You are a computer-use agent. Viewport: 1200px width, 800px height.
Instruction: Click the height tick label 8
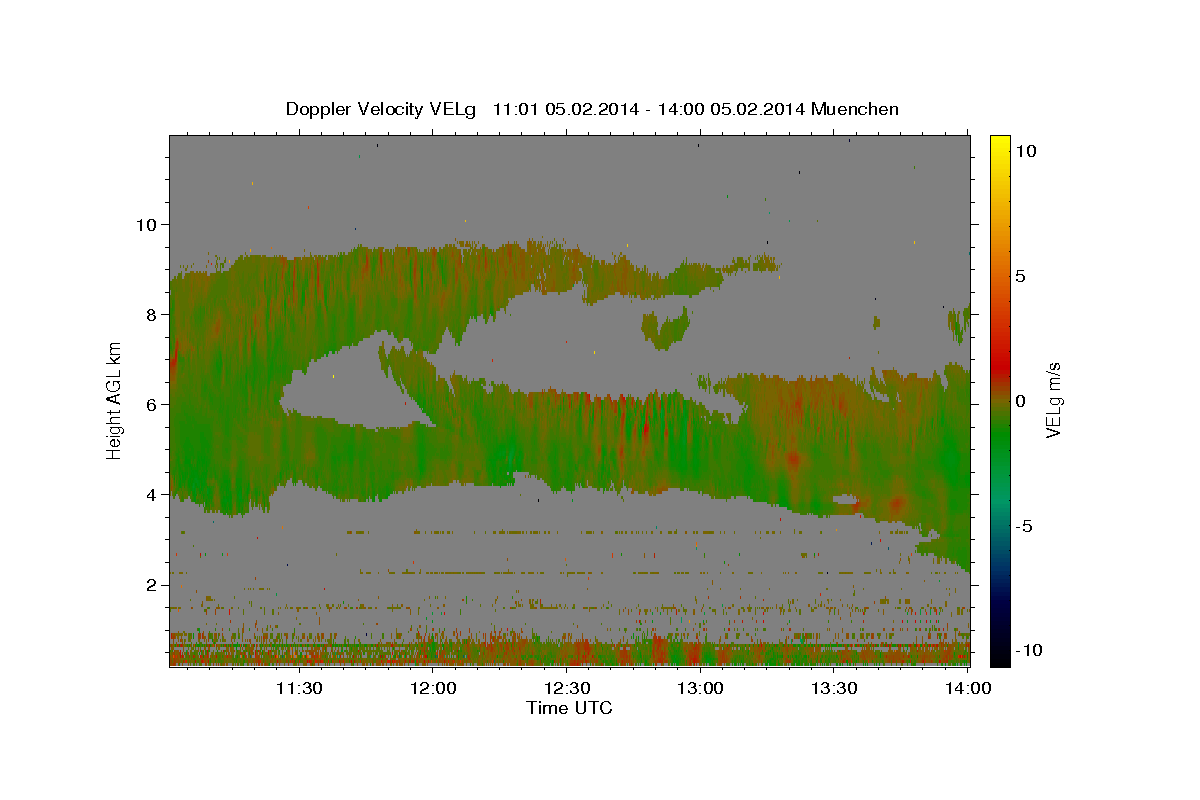click(152, 314)
